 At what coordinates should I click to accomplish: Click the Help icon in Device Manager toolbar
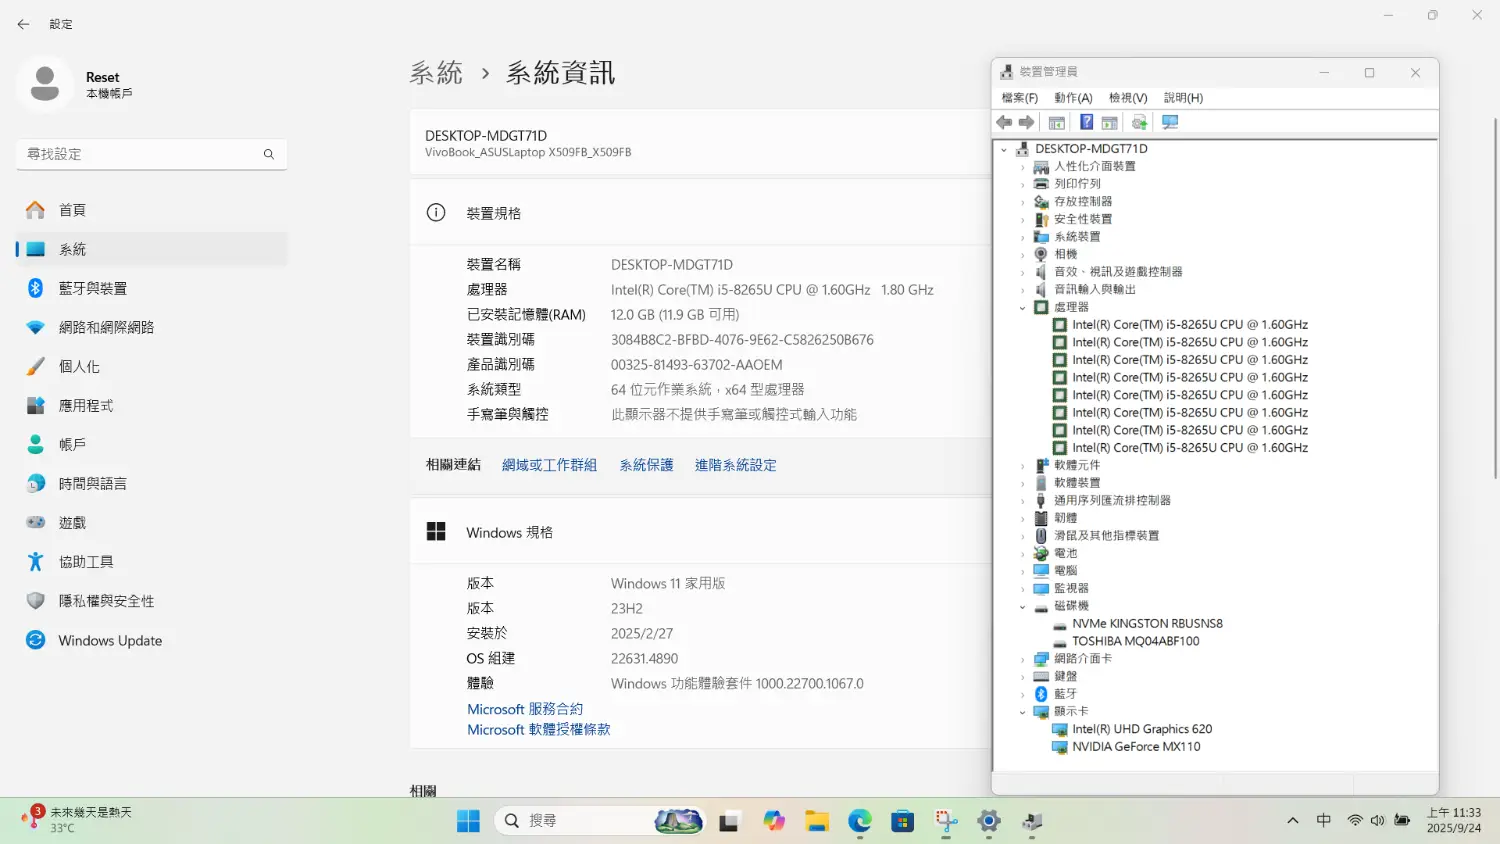1086,122
